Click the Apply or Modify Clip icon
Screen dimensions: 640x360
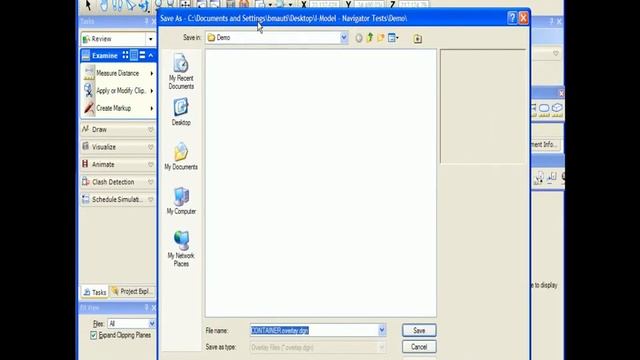point(89,91)
